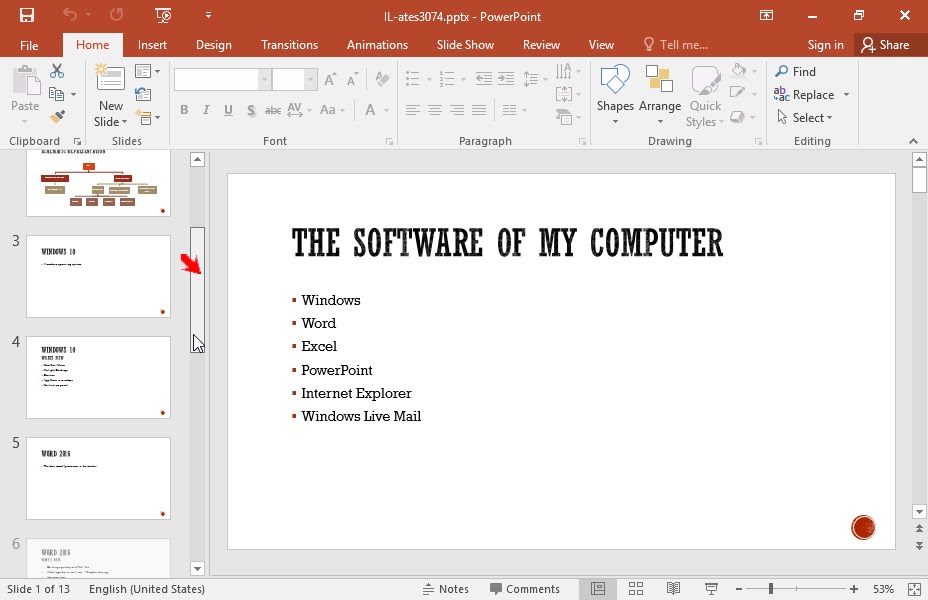
Task: Open Customize Quick Access Toolbar arrow
Action: [x=208, y=15]
